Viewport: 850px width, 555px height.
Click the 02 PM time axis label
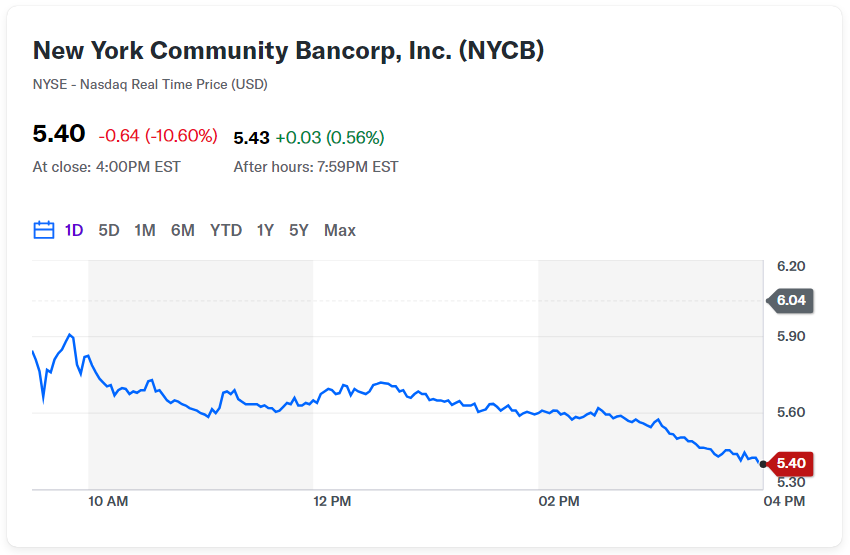tap(558, 501)
